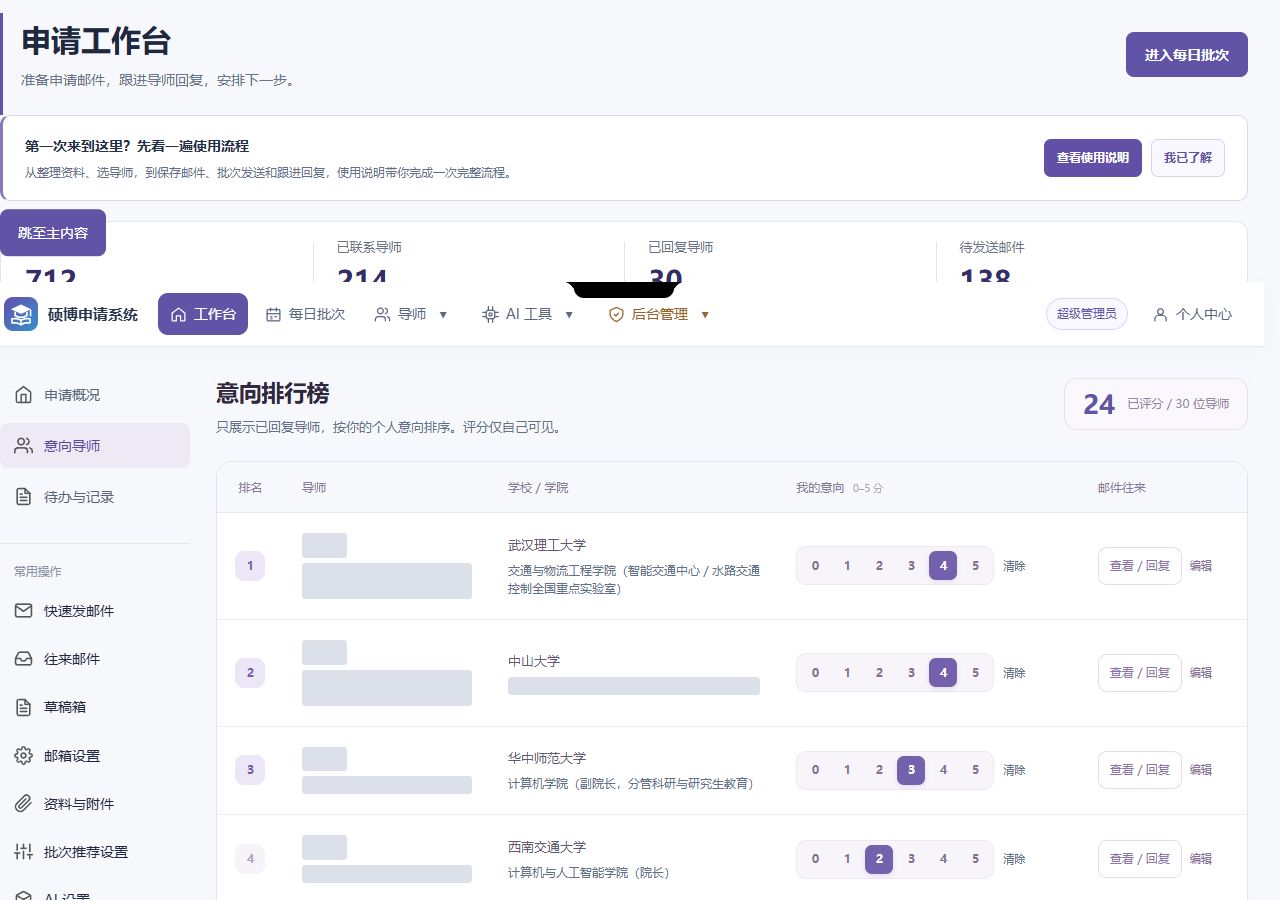Expand the 后台管理 dropdown arrow
This screenshot has width=1280, height=900.
[x=705, y=315]
